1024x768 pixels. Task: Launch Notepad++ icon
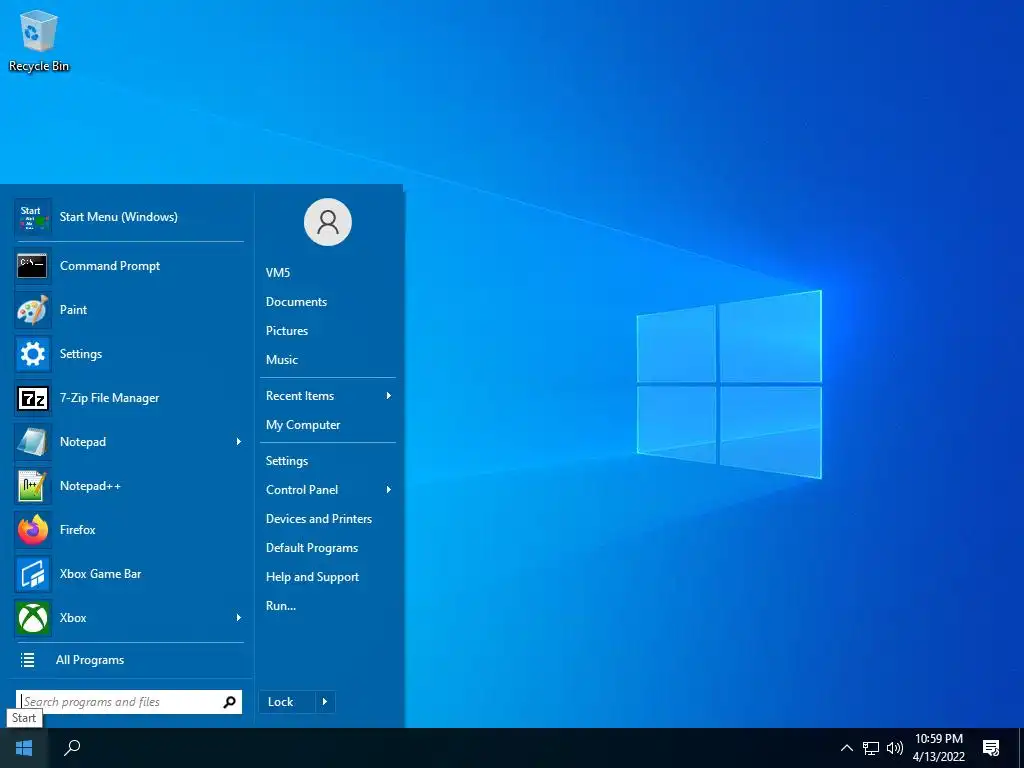click(33, 486)
